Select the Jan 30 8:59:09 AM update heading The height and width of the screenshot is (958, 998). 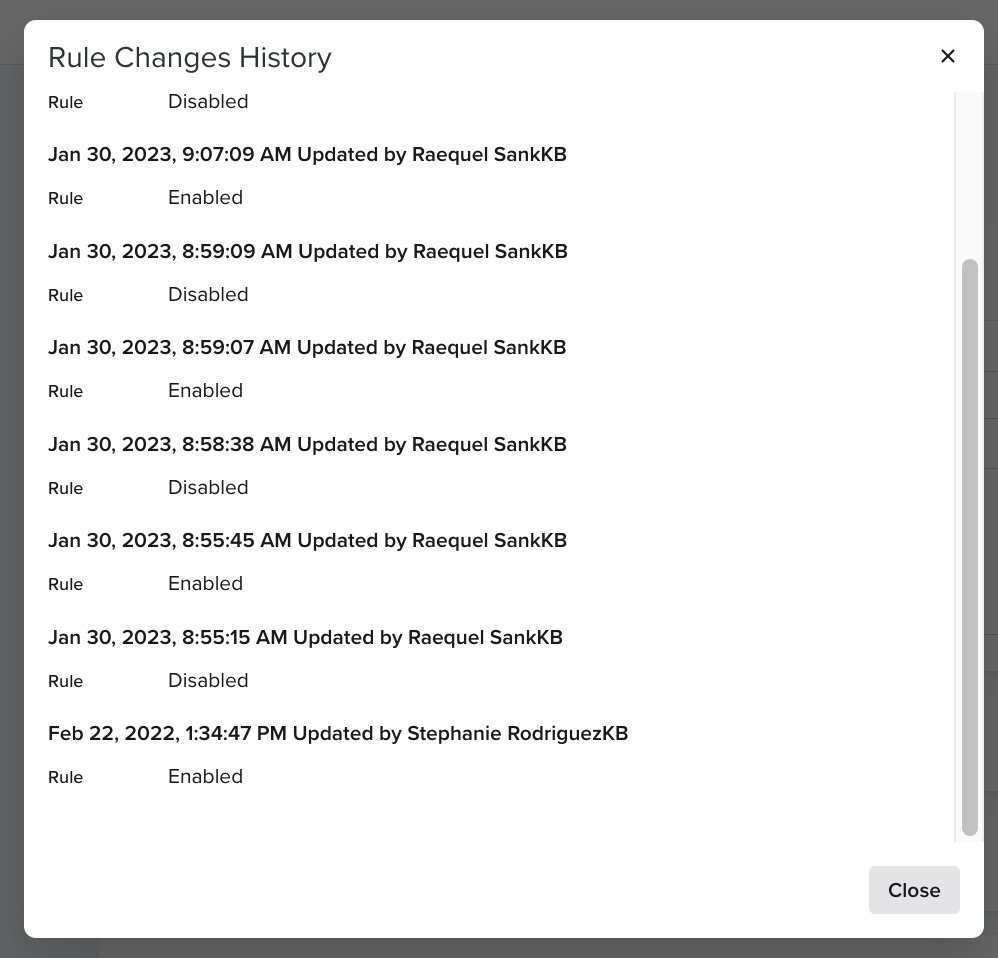tap(307, 251)
